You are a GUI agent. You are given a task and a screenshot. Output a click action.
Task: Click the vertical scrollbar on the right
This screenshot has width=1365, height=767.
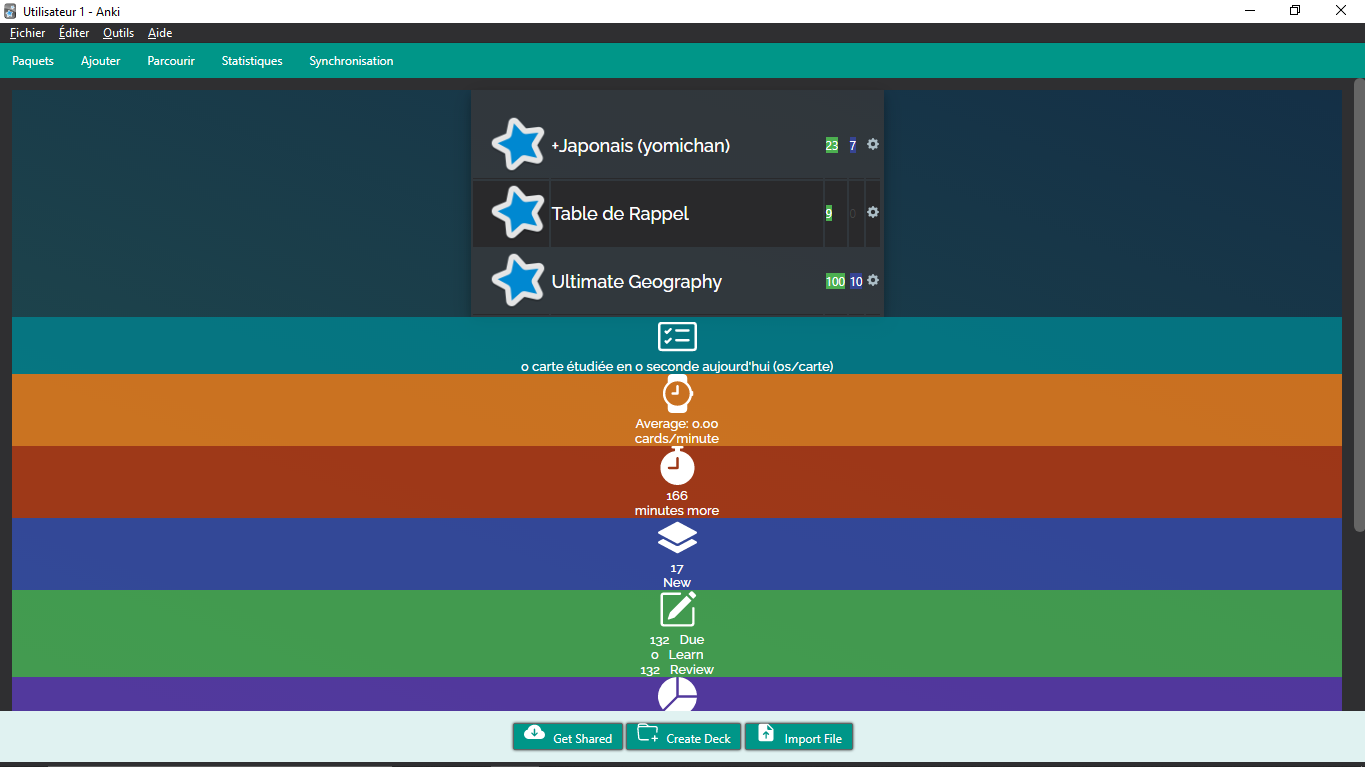pyautogui.click(x=1359, y=305)
